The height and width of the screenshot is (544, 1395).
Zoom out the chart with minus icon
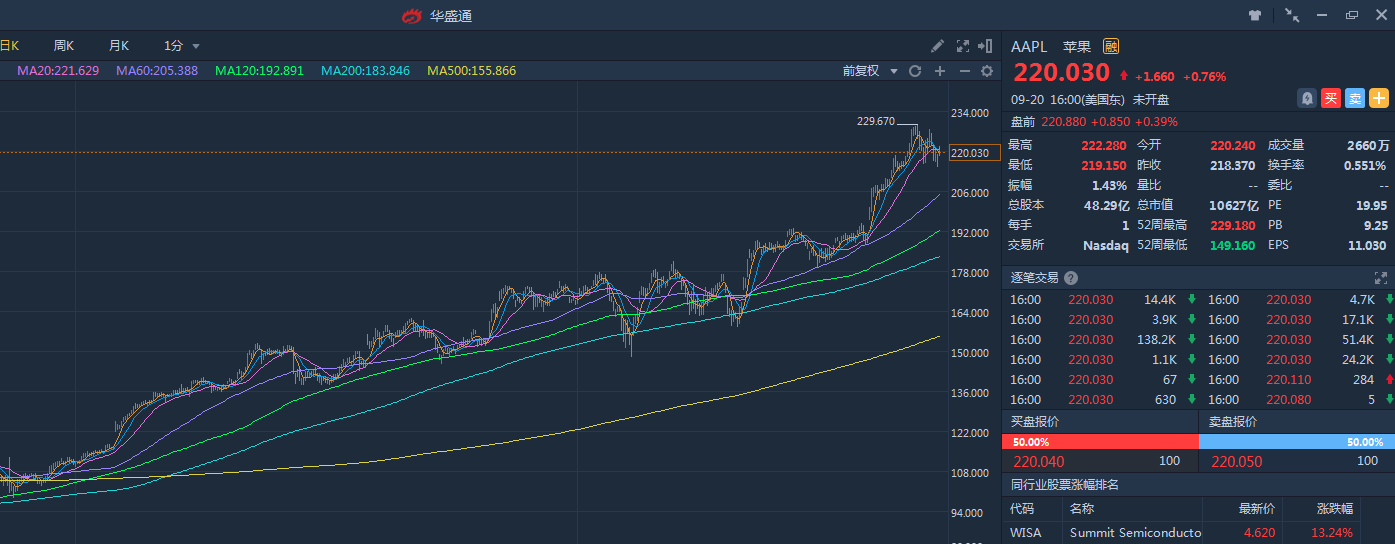964,71
